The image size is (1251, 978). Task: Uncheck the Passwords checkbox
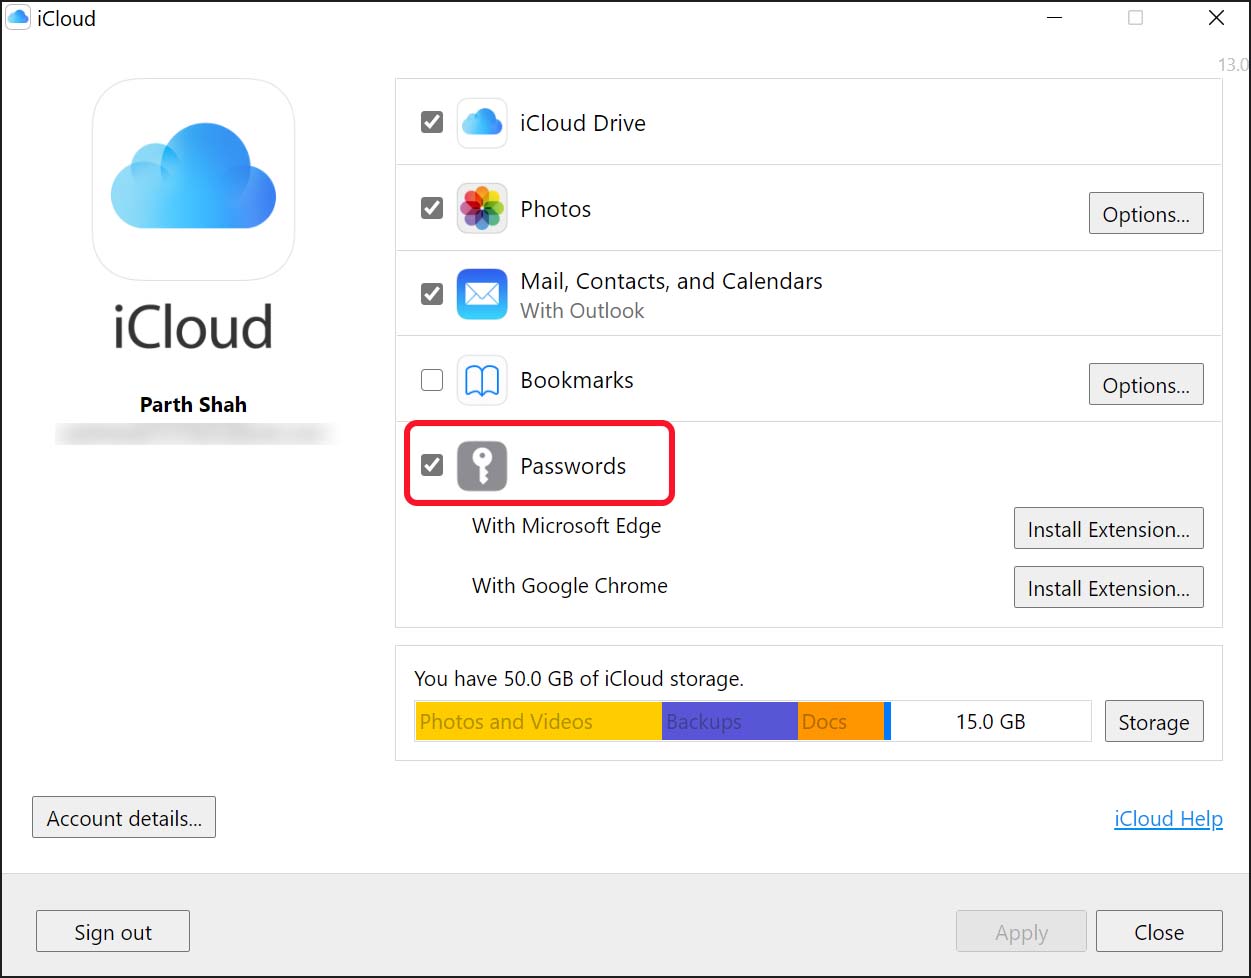(x=432, y=466)
